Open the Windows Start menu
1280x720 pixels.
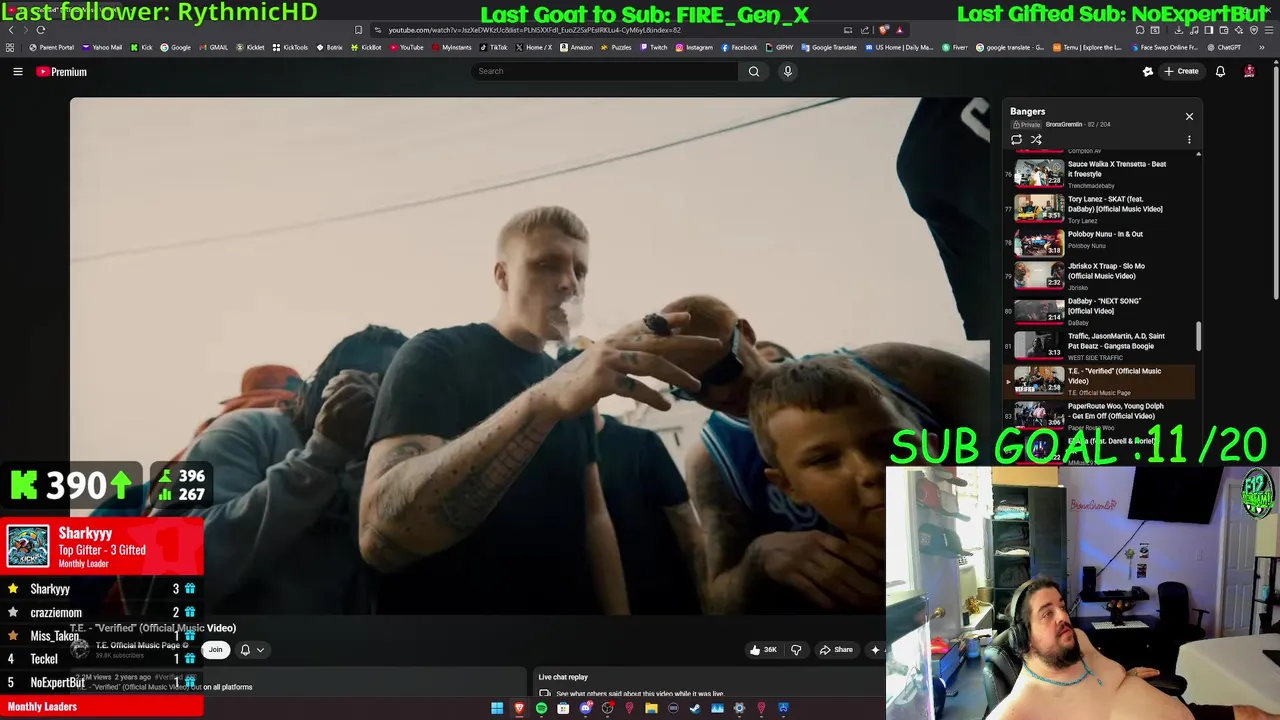pyautogui.click(x=497, y=708)
